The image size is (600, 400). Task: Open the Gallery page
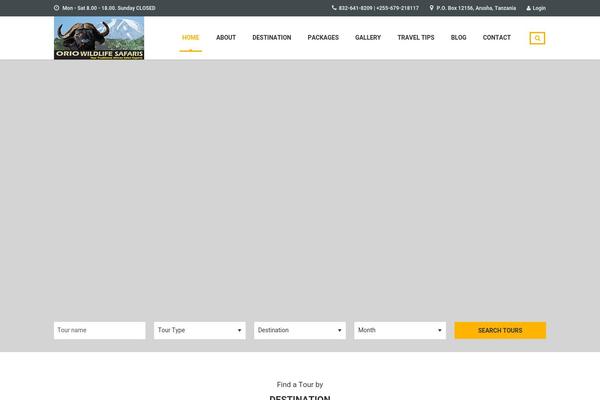[368, 38]
